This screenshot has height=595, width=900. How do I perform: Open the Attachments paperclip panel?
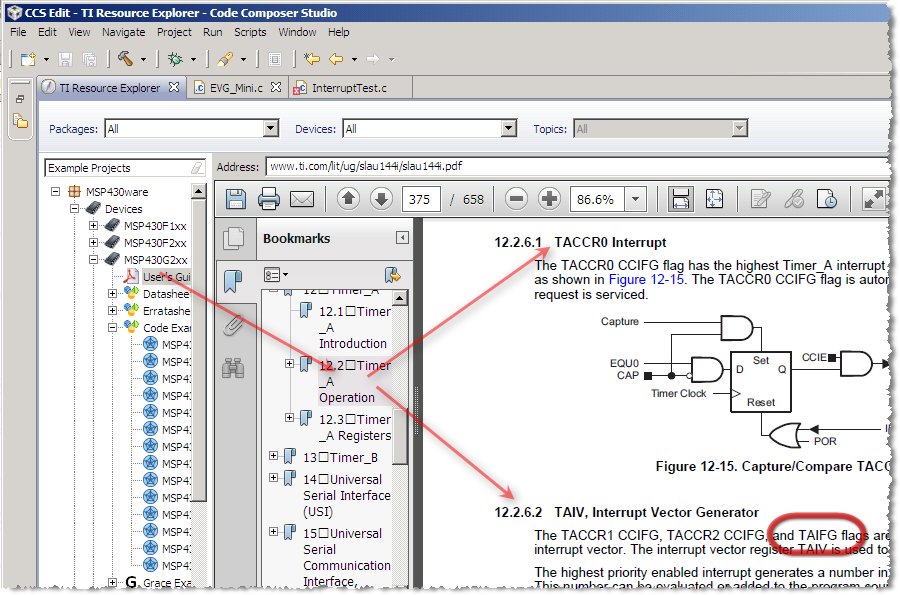233,325
